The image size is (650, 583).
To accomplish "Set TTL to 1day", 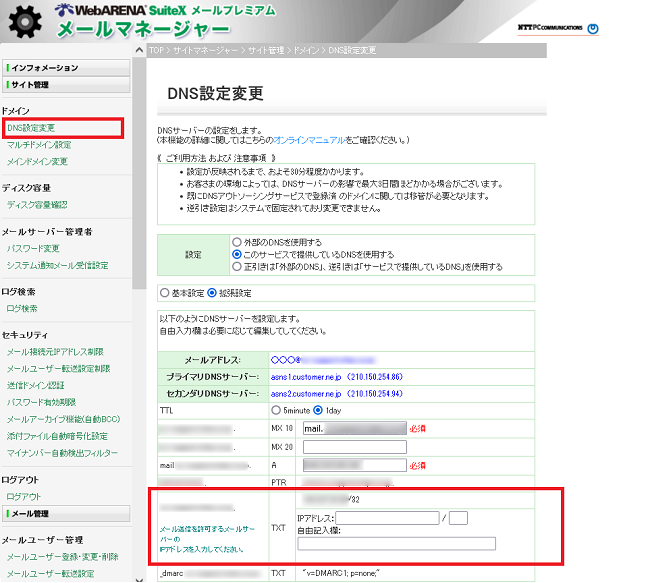I will (x=318, y=410).
